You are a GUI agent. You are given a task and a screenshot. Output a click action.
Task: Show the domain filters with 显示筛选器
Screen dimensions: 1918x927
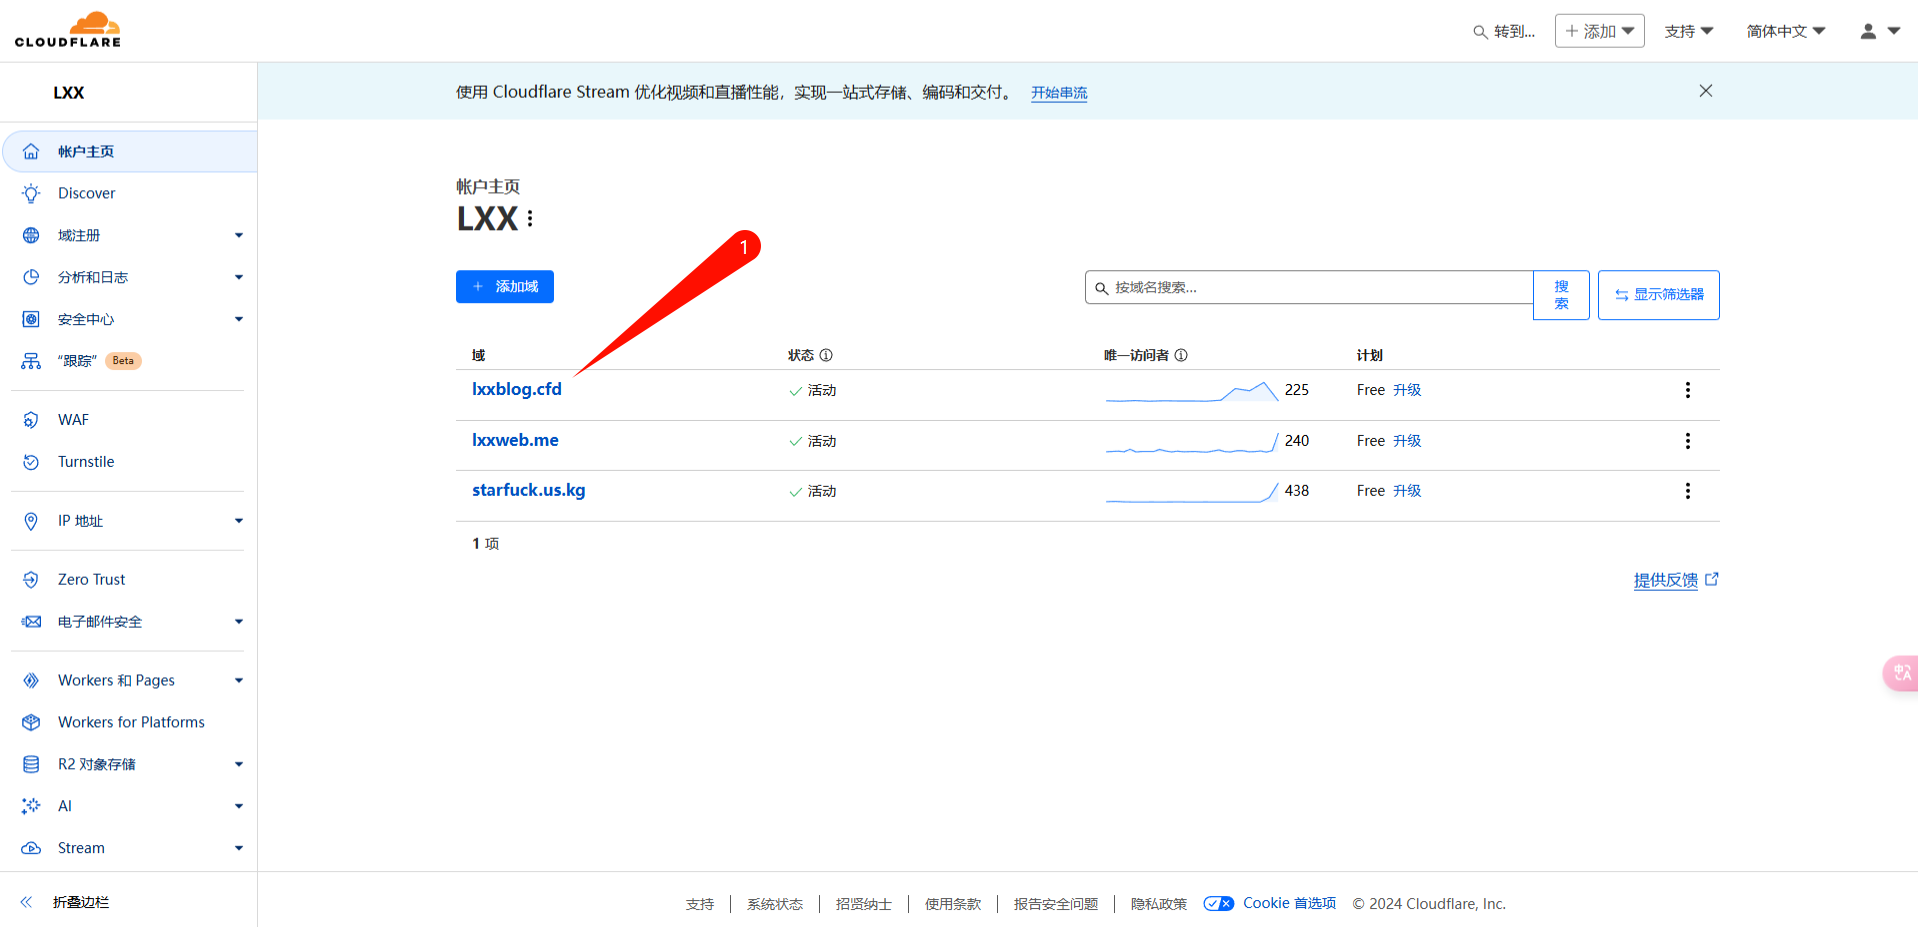1658,295
